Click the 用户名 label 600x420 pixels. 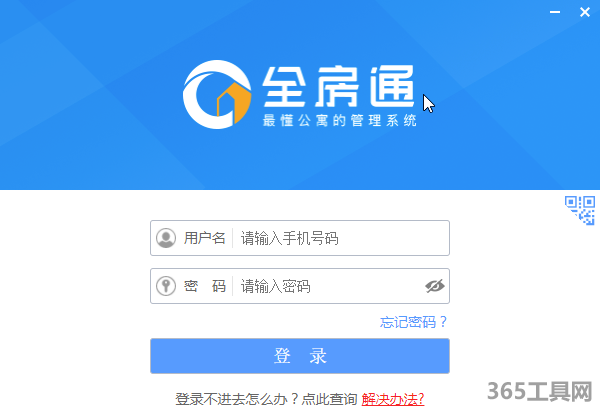pyautogui.click(x=204, y=238)
